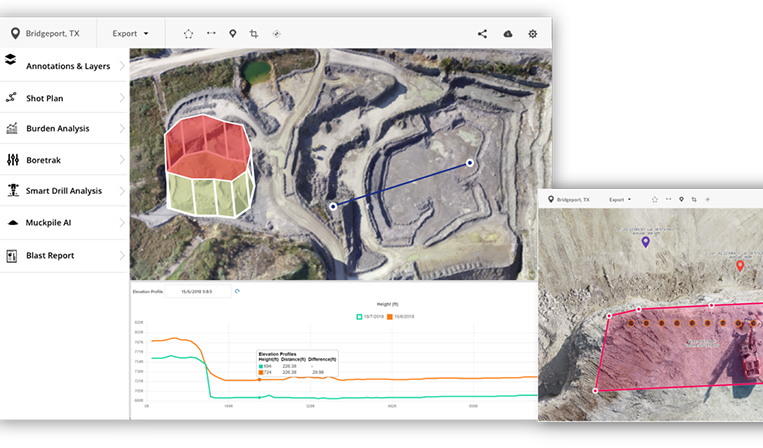Click the Bridgeport, TX site name in main window
Image resolution: width=763 pixels, height=448 pixels.
click(x=53, y=34)
